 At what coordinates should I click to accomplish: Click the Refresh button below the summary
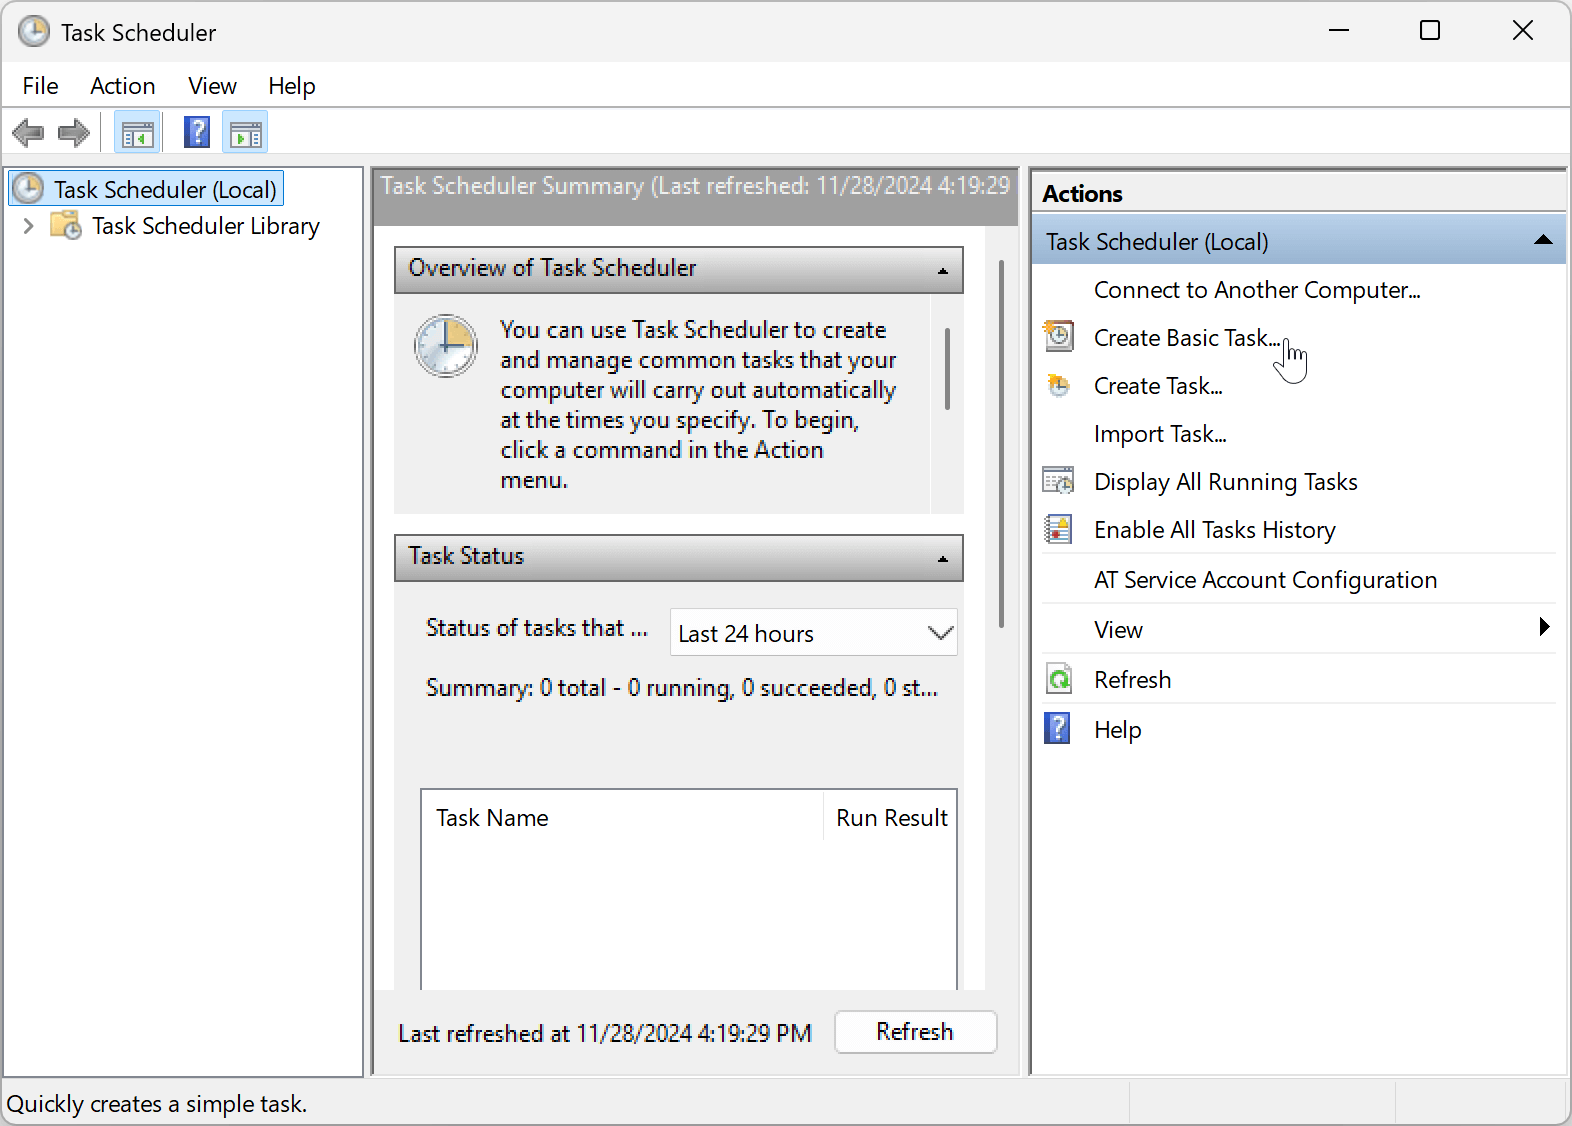pos(915,1031)
